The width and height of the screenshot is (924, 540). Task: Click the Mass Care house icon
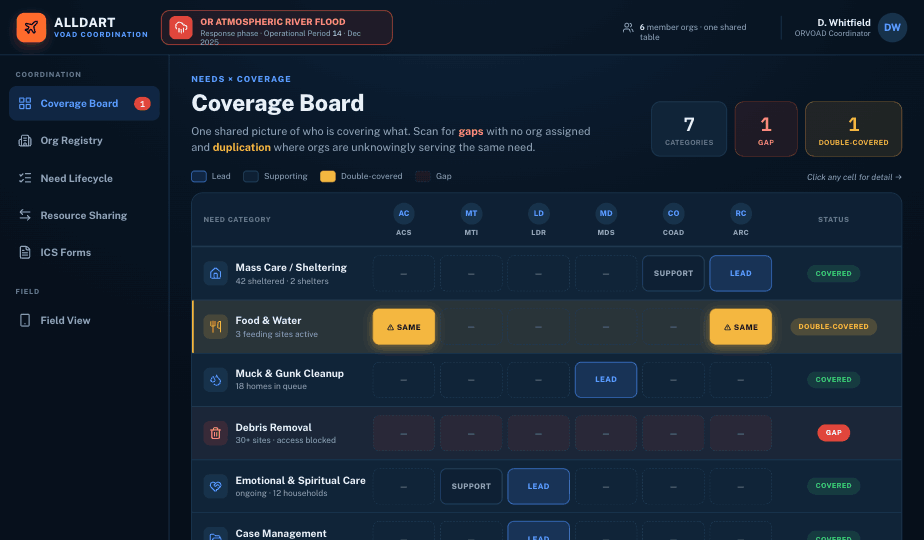tap(216, 274)
